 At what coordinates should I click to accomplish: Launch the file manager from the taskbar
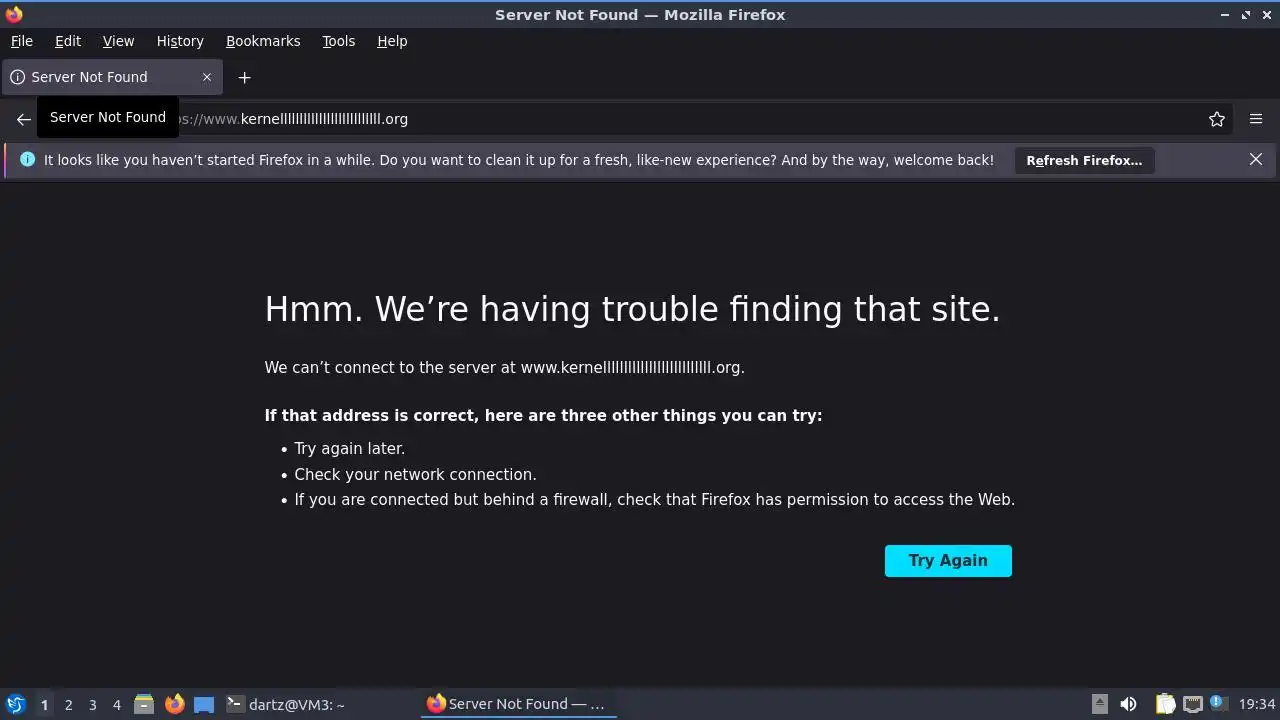[144, 704]
